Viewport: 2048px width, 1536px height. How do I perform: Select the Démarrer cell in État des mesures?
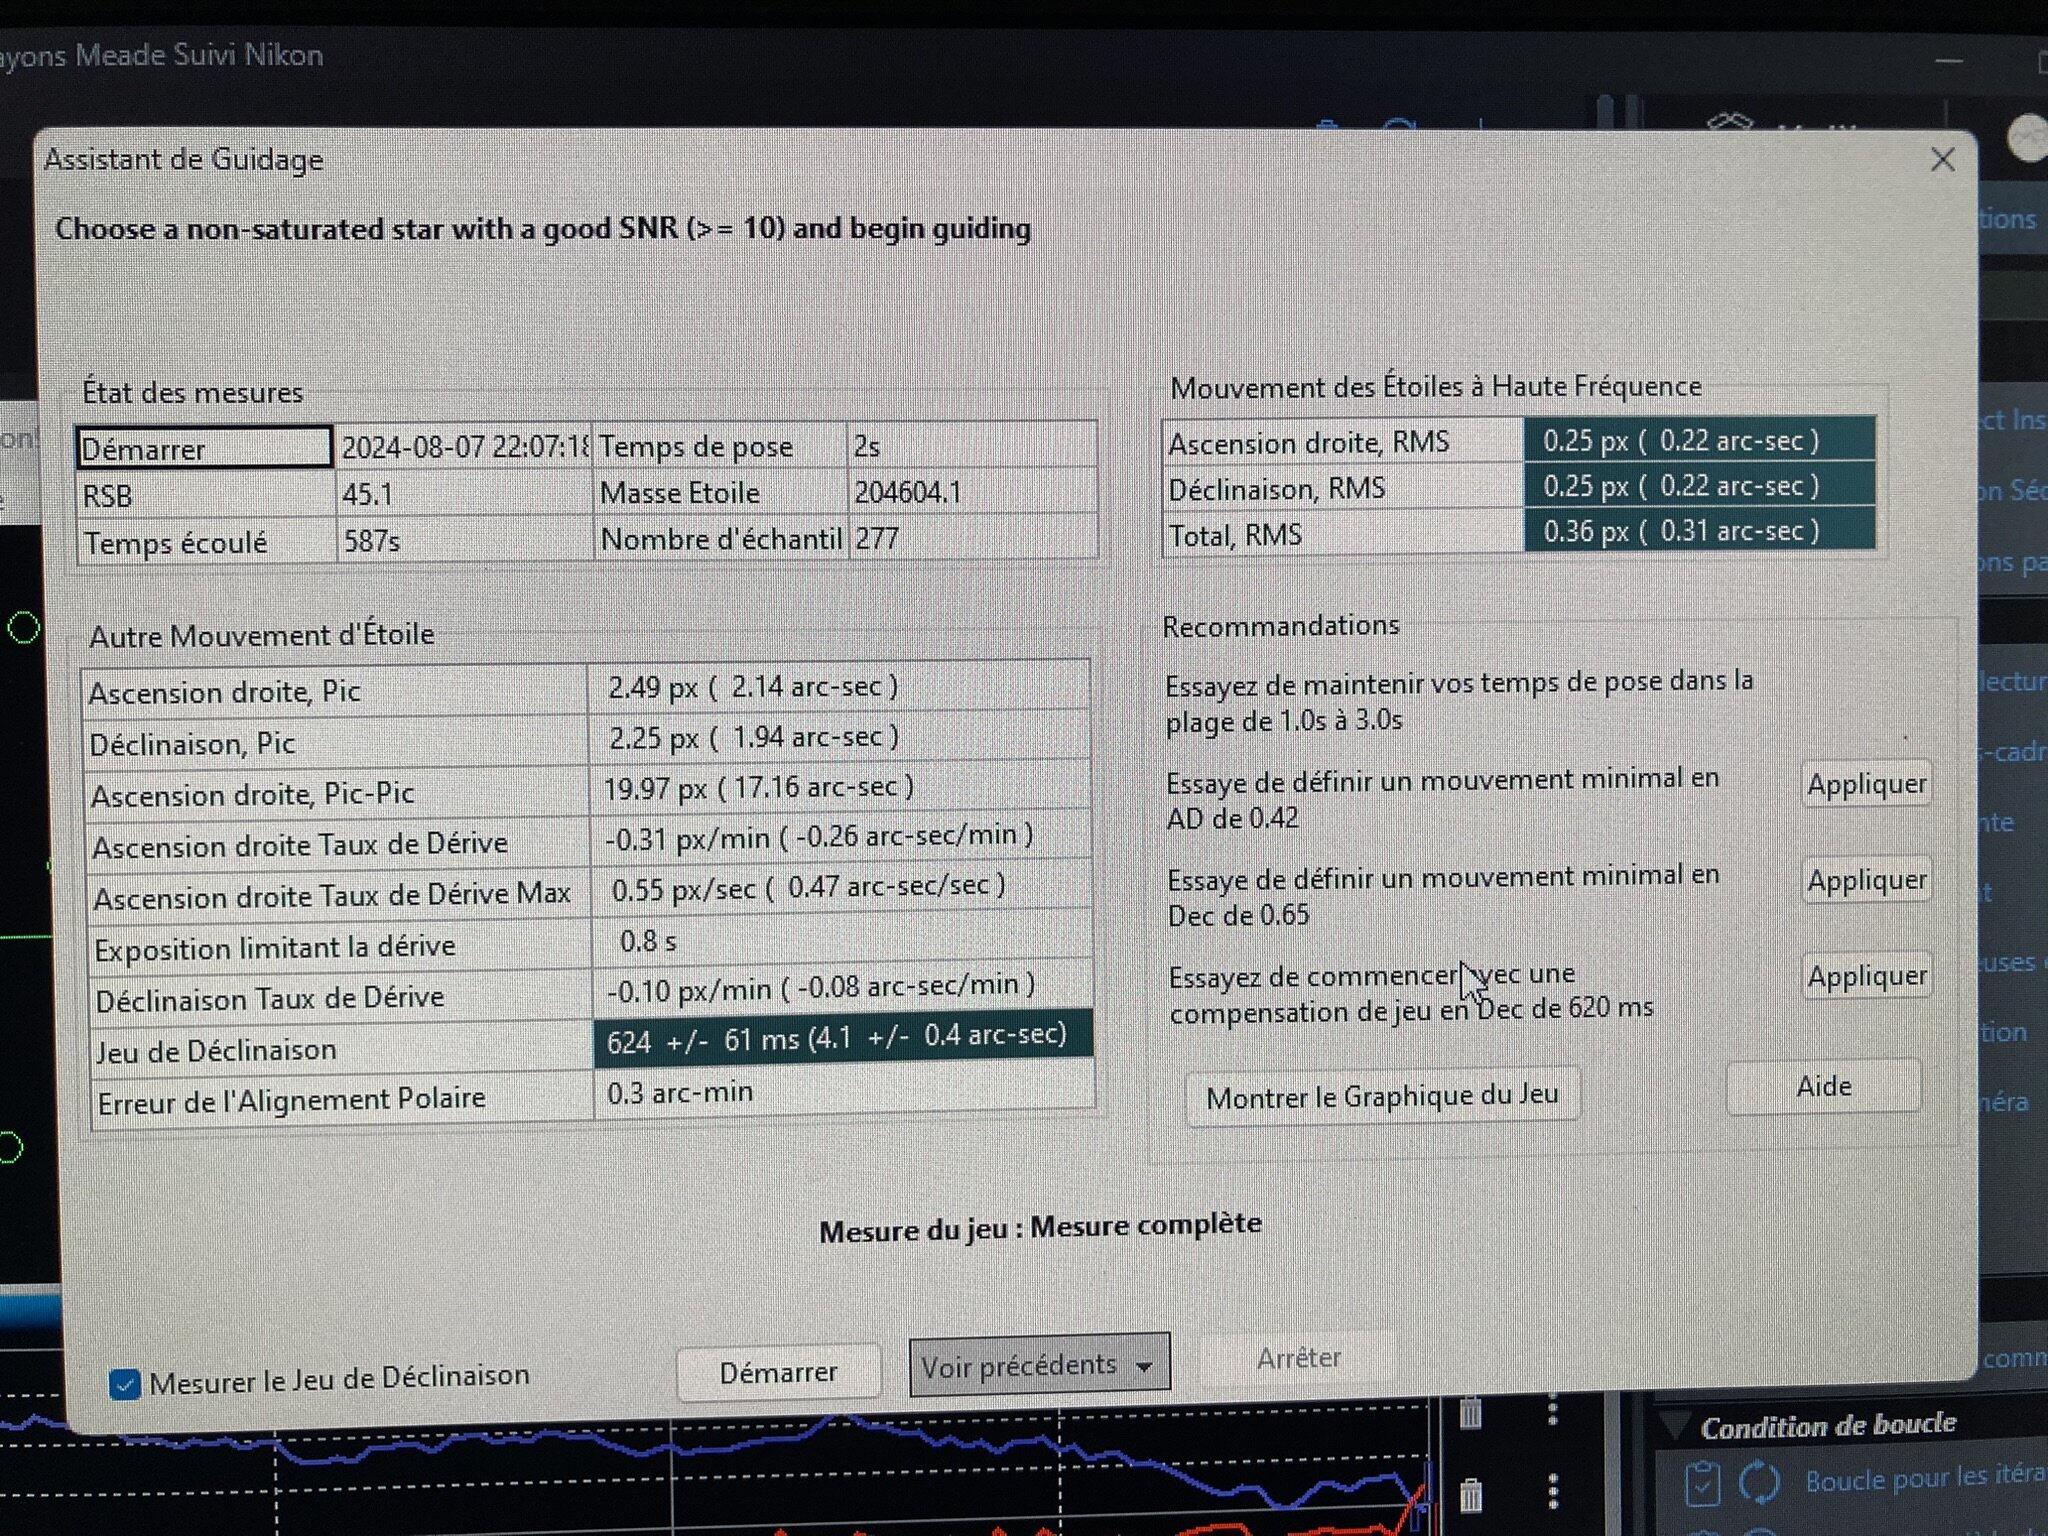[204, 447]
